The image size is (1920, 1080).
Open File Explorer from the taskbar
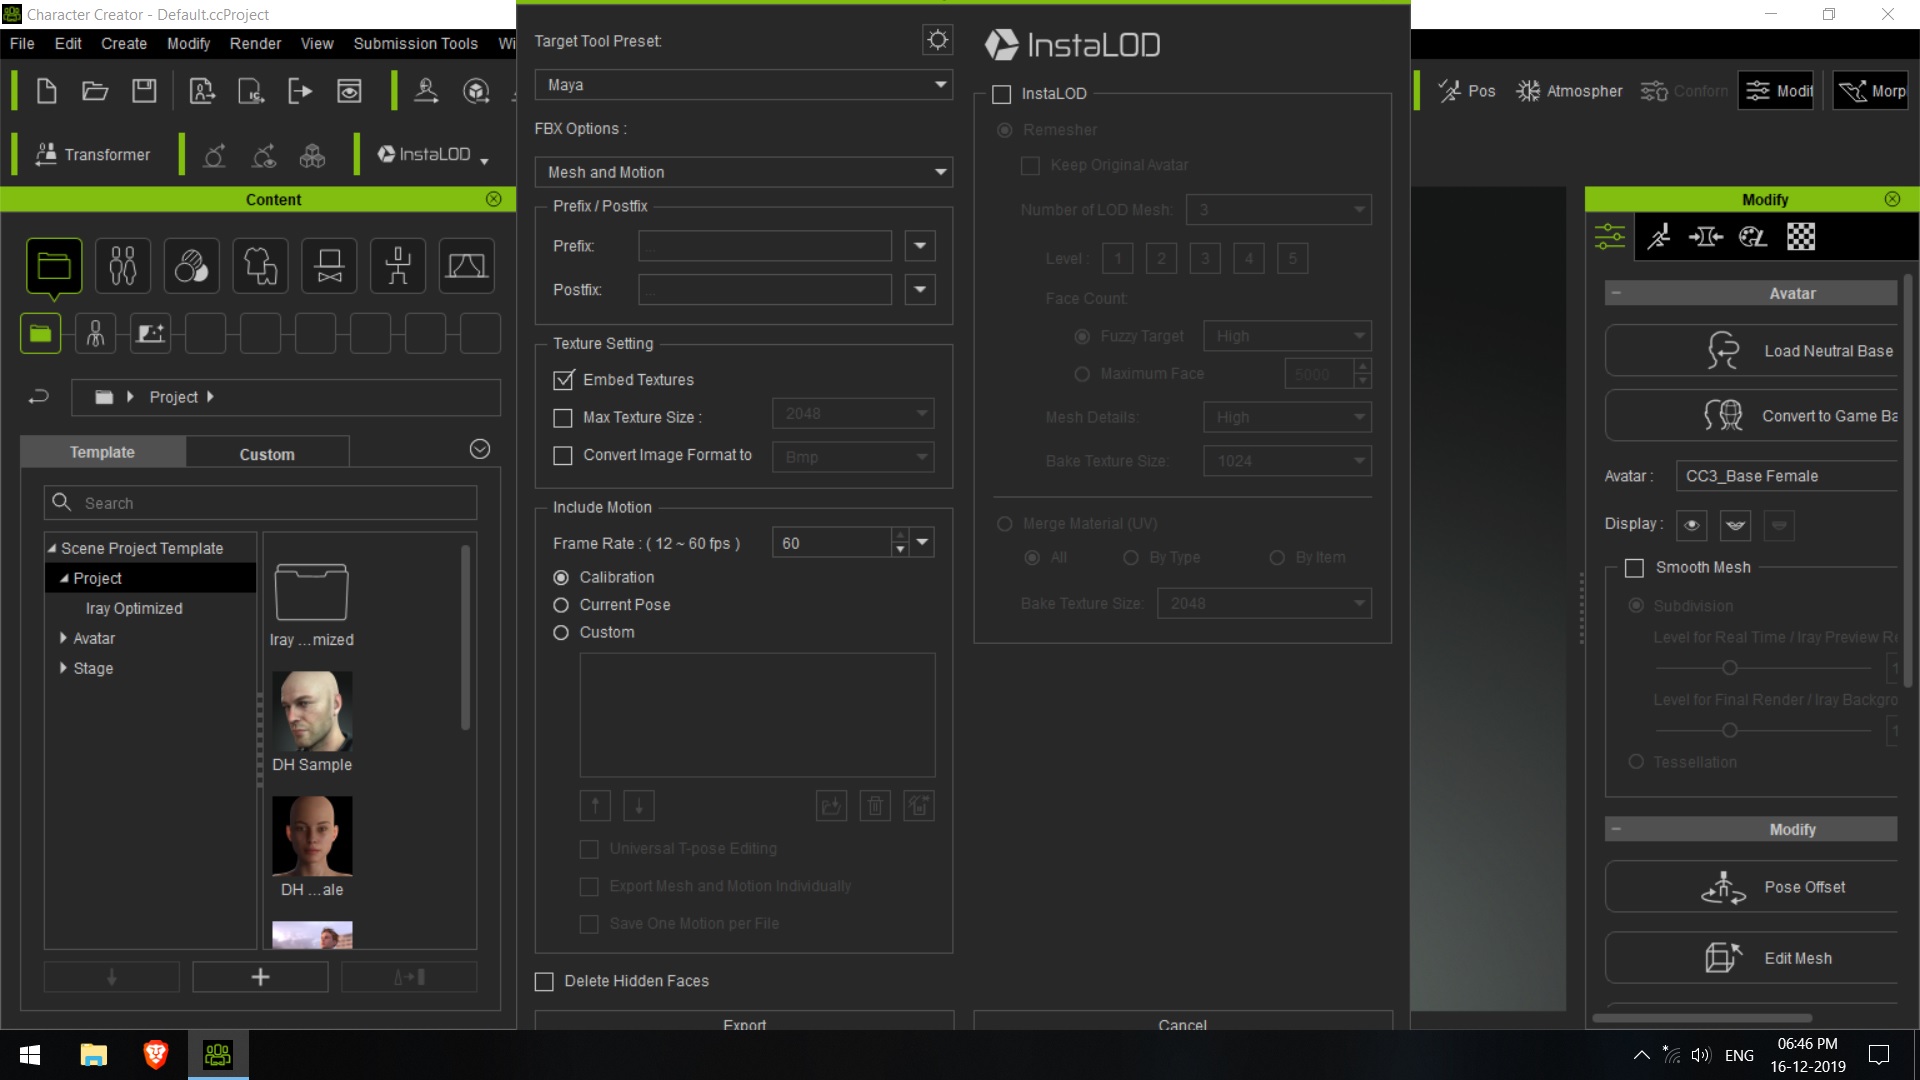pyautogui.click(x=93, y=1055)
